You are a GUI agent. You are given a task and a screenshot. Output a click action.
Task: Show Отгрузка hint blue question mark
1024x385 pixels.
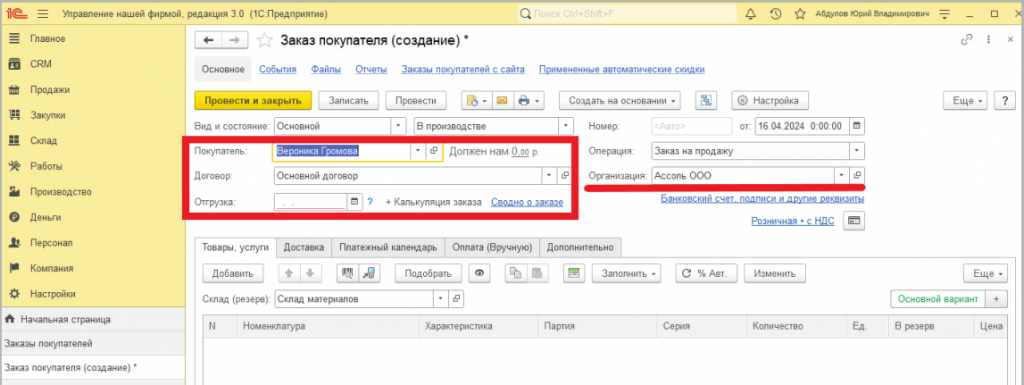pos(370,202)
